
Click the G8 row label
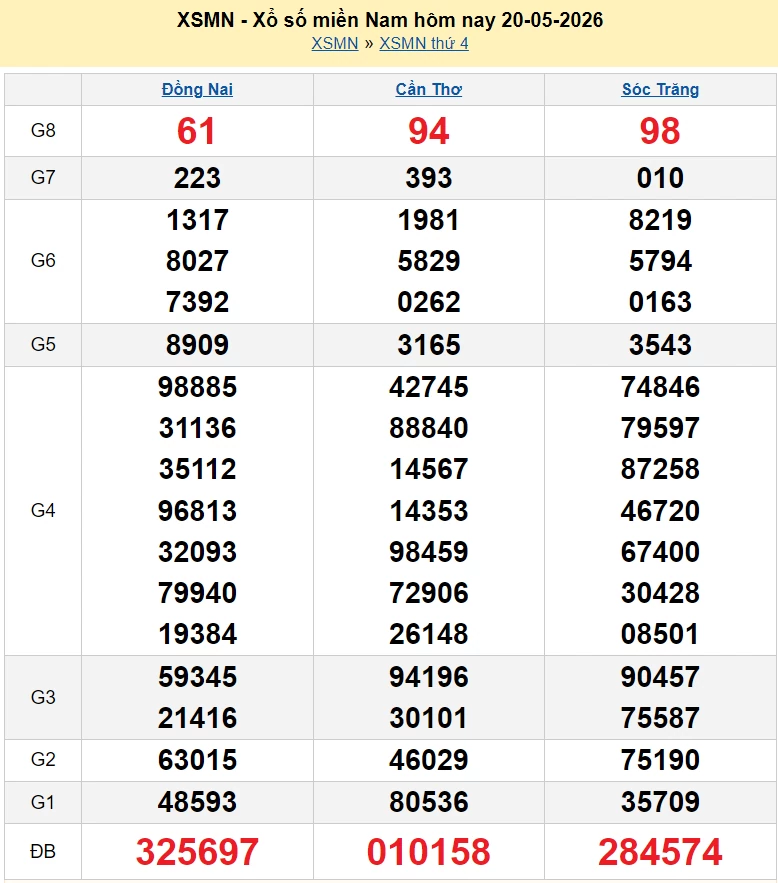tap(43, 131)
